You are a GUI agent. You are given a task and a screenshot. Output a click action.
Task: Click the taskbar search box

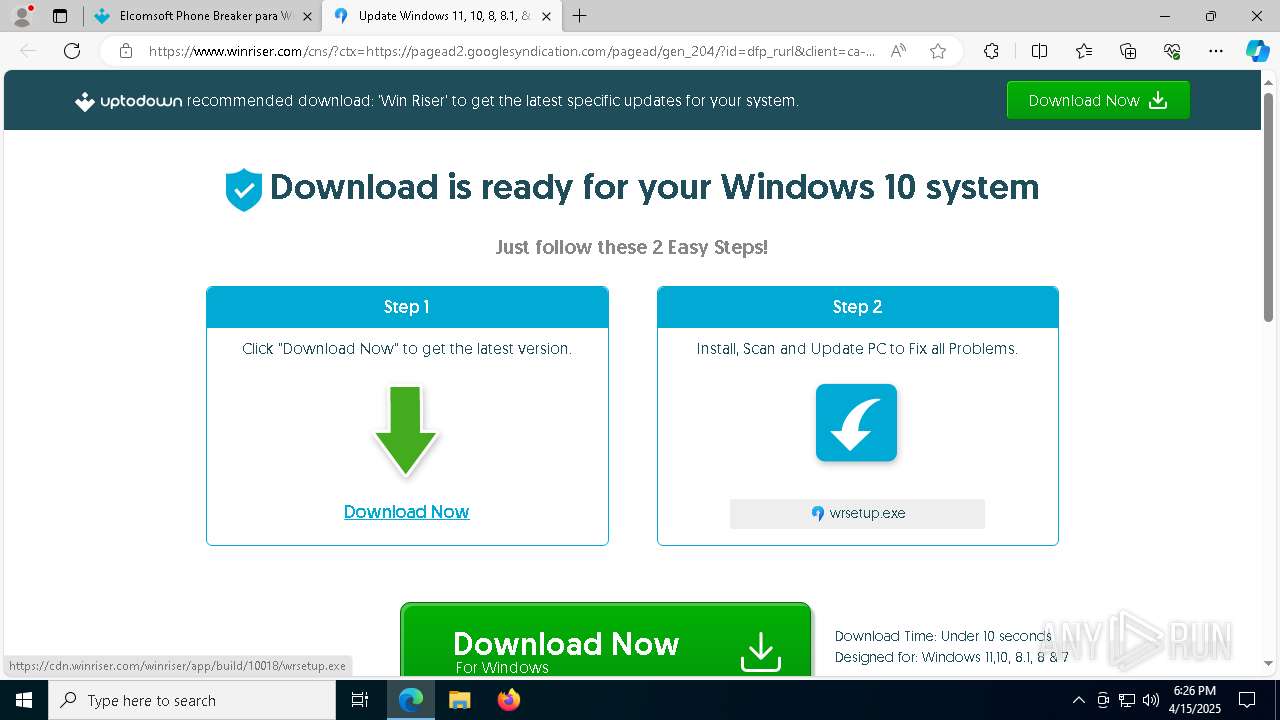point(192,700)
